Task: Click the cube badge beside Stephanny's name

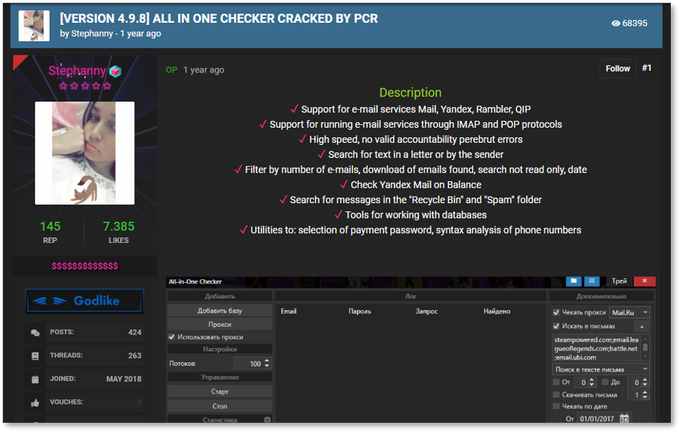Action: pyautogui.click(x=116, y=71)
